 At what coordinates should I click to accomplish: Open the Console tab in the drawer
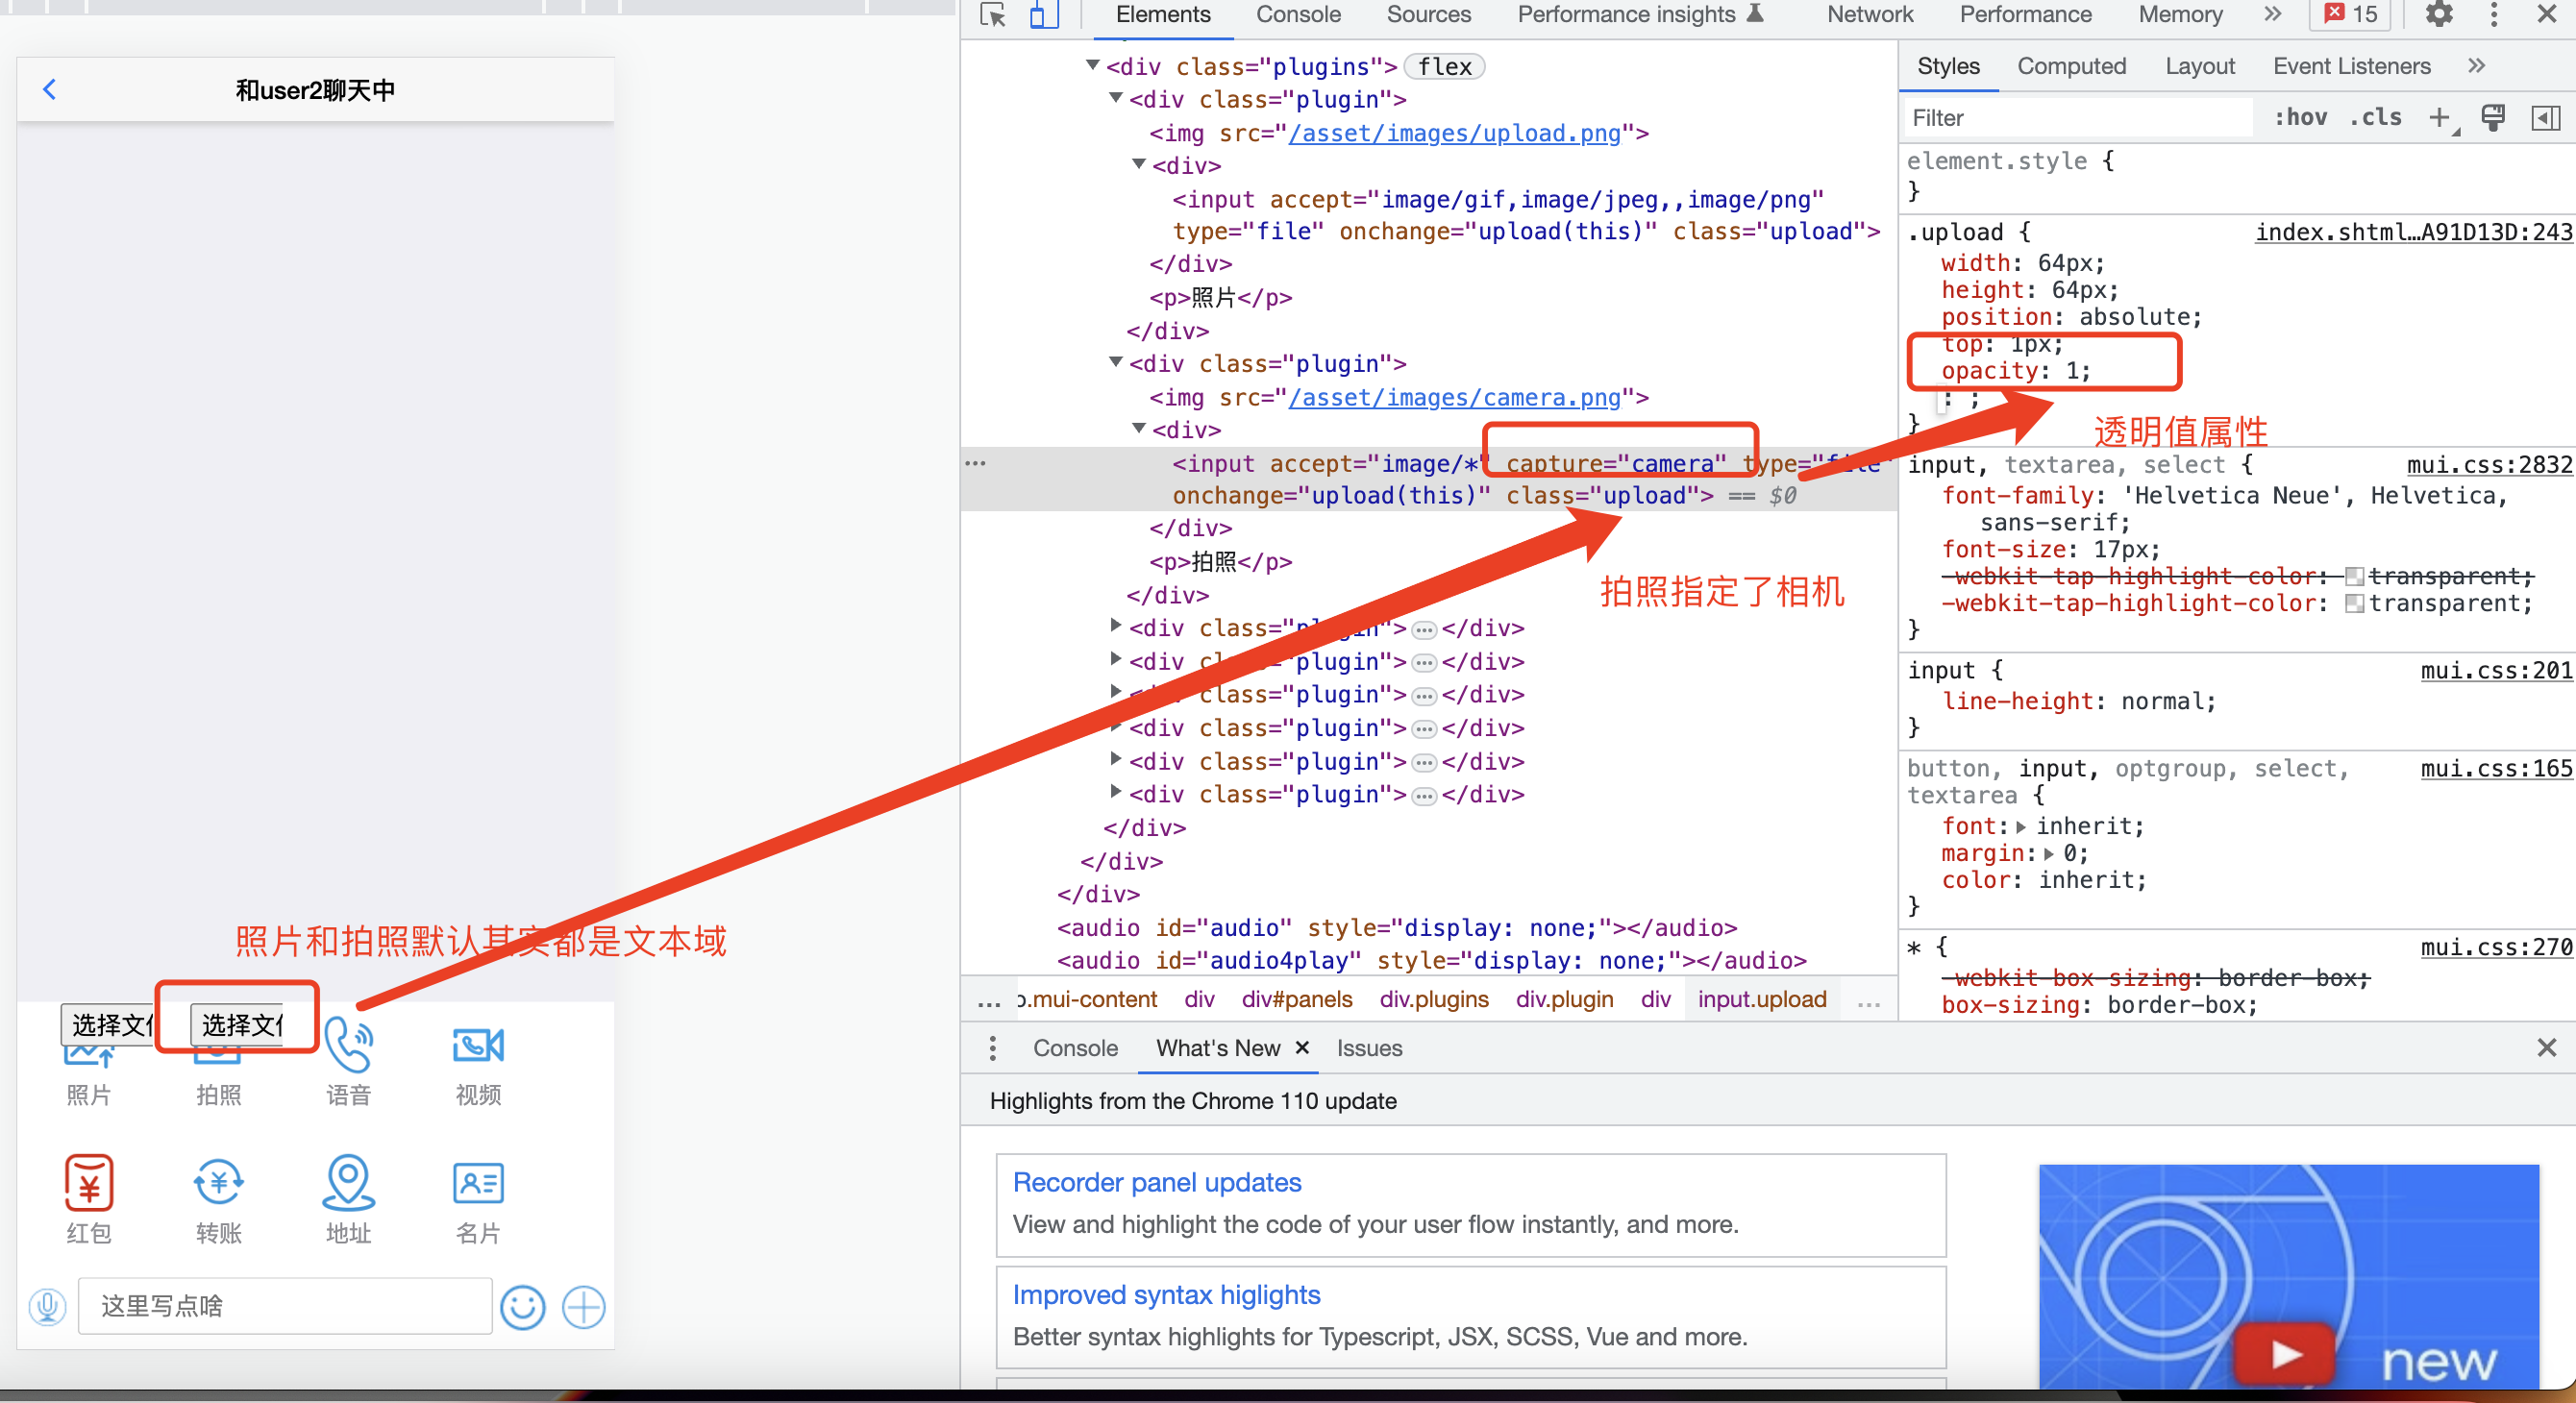[x=1075, y=1048]
